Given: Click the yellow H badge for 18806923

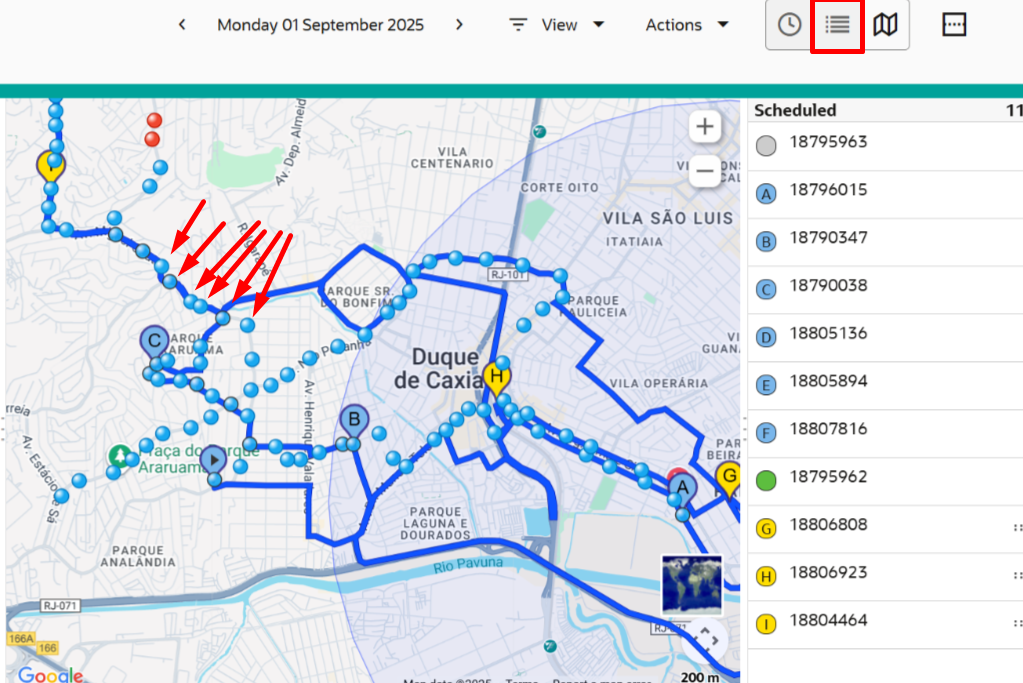Looking at the screenshot, I should [x=766, y=577].
